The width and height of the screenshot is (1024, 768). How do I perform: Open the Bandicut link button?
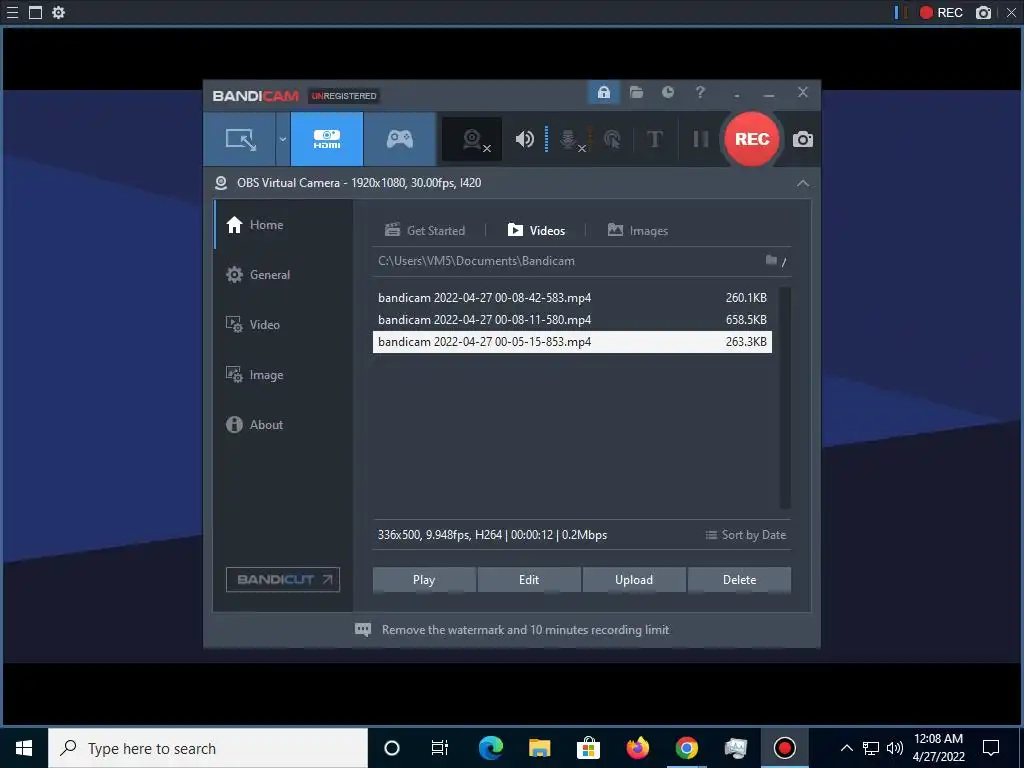pos(283,579)
